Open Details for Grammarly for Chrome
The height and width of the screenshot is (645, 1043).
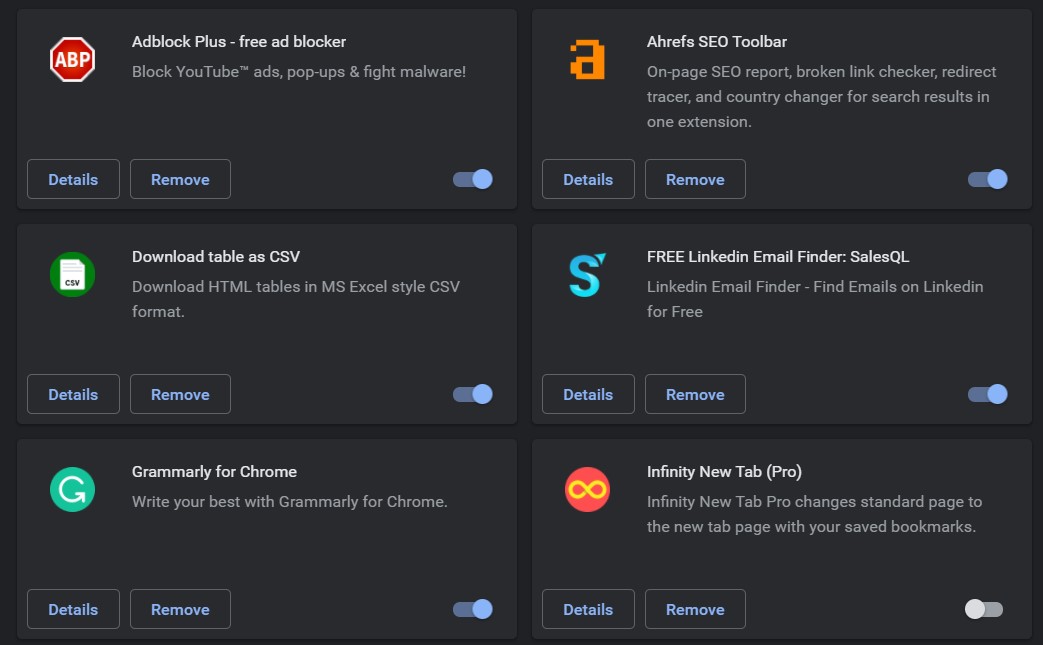click(x=73, y=609)
